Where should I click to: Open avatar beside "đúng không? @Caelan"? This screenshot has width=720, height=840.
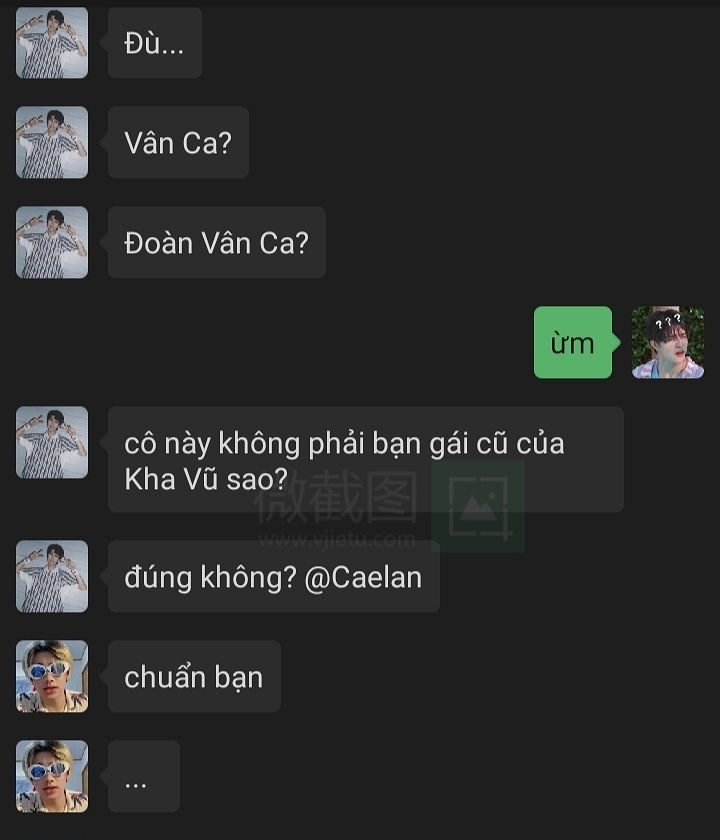click(x=52, y=576)
